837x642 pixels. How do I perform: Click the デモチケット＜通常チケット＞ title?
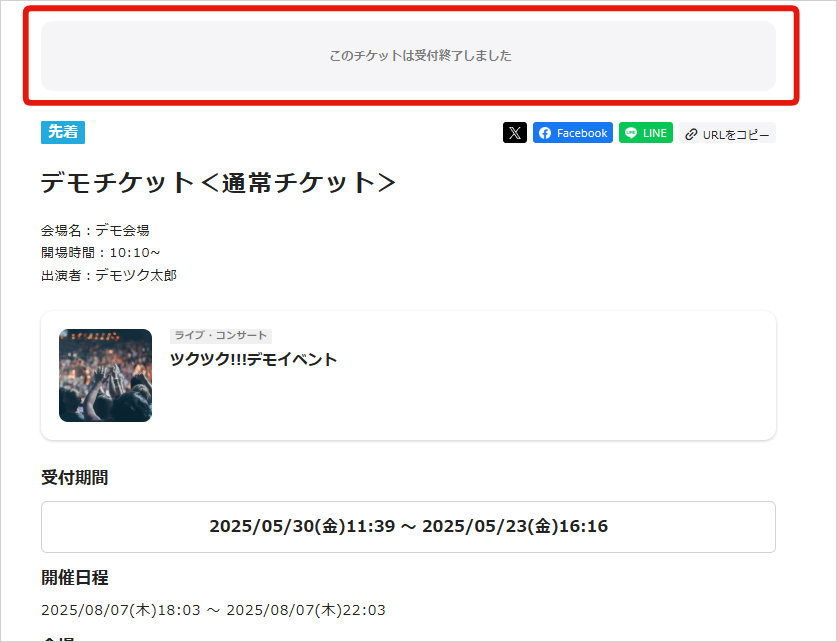(218, 182)
